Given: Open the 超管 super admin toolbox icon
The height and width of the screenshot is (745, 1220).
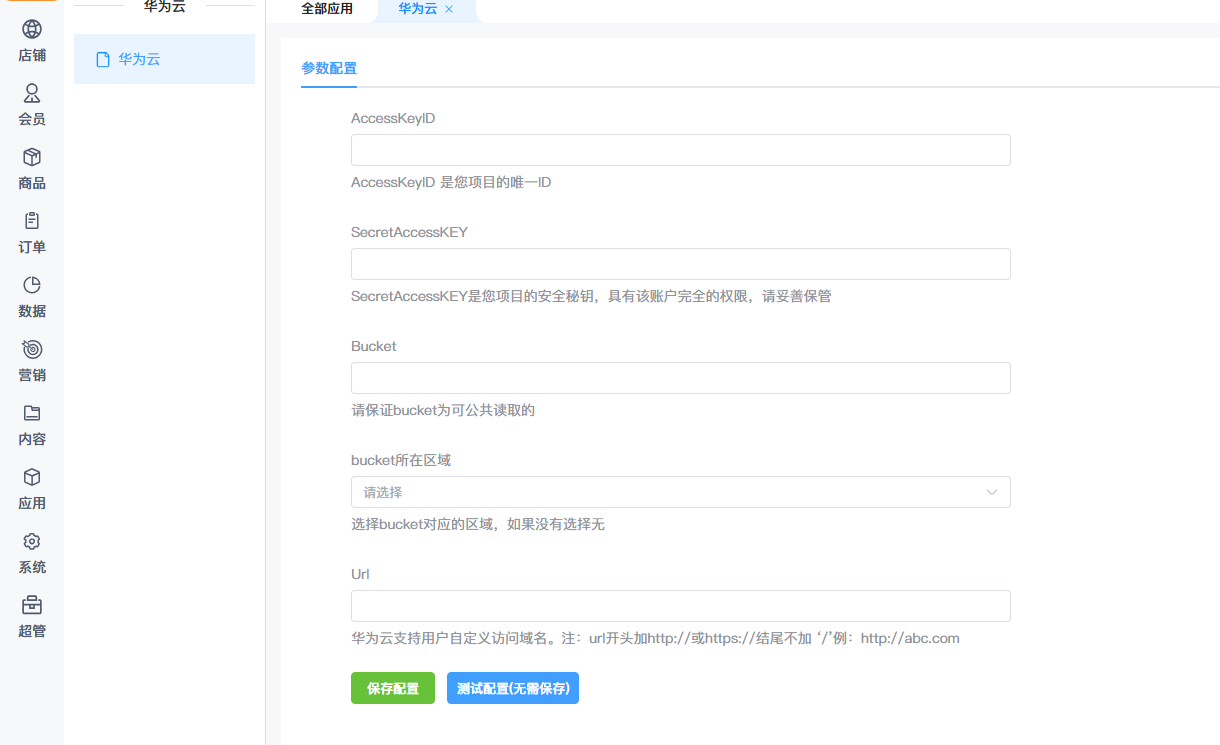Looking at the screenshot, I should [32, 605].
